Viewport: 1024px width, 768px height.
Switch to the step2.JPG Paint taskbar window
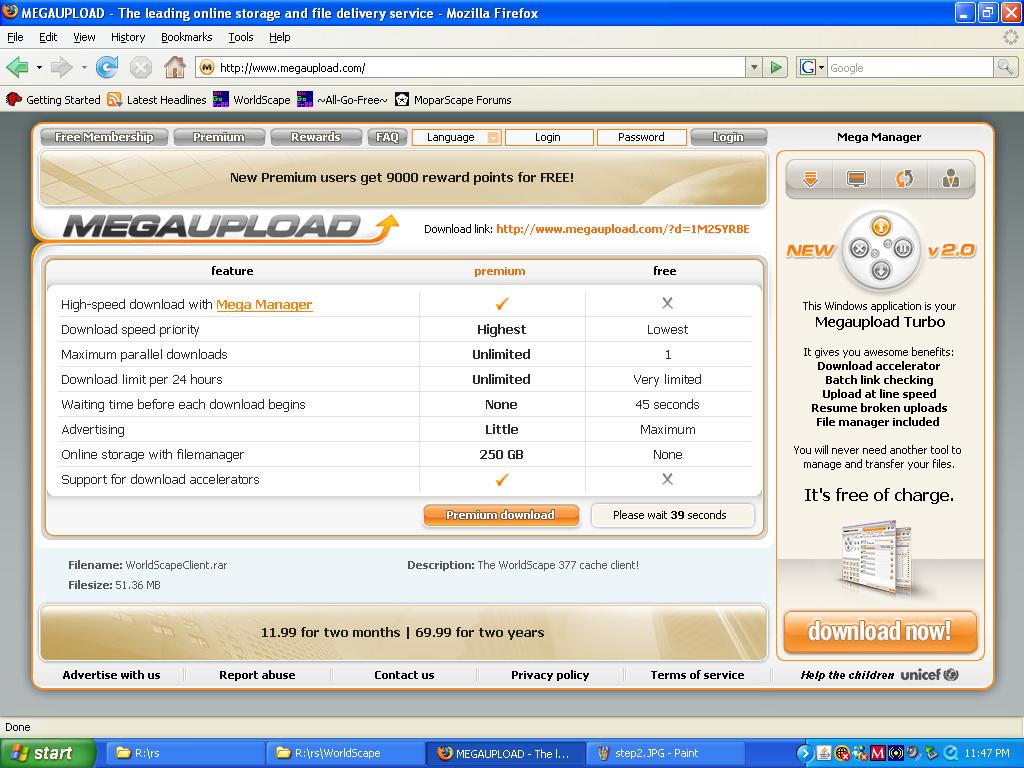point(666,753)
